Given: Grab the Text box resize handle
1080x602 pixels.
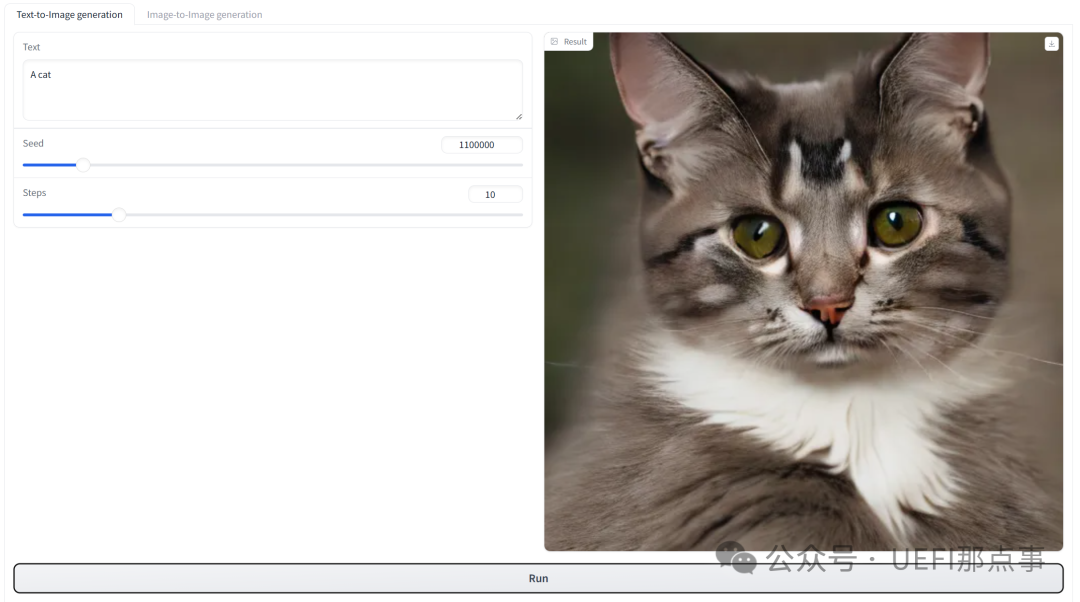Looking at the screenshot, I should click(x=518, y=116).
